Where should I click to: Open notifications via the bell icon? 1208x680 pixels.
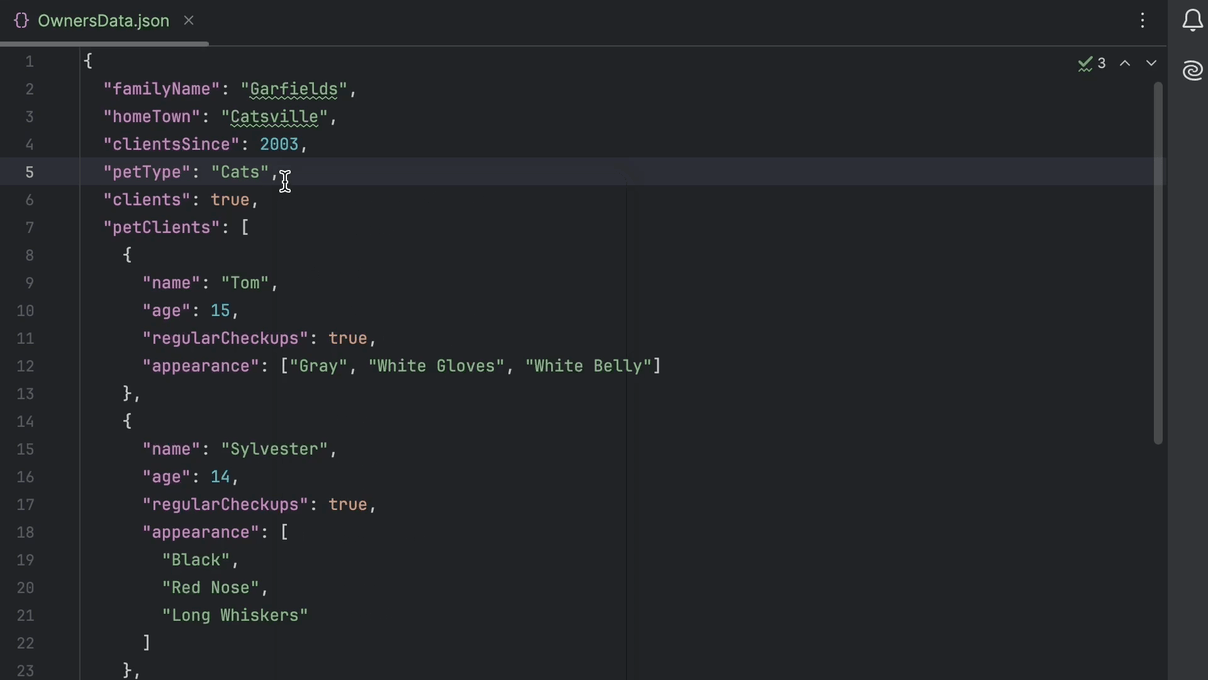click(1191, 20)
